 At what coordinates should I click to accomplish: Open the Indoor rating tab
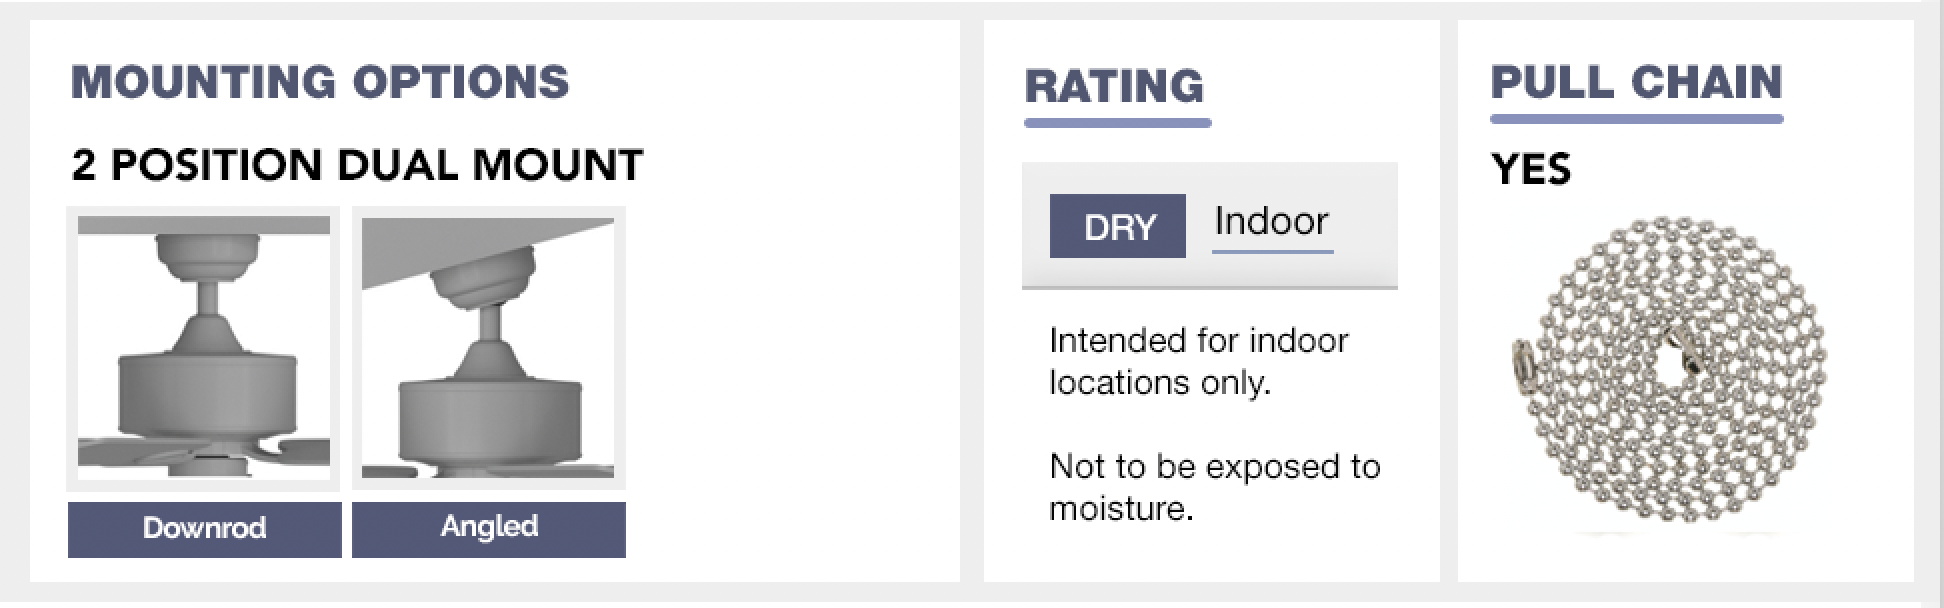(1272, 222)
